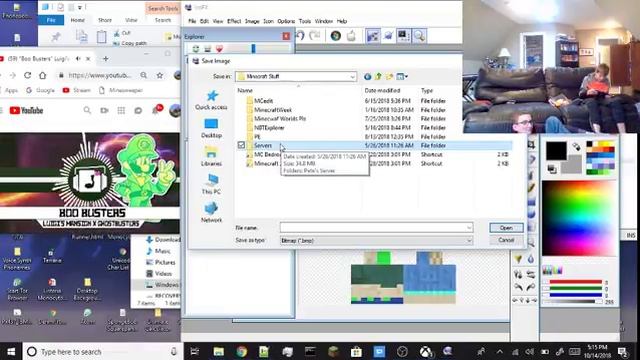The width and height of the screenshot is (640, 360).
Task: Click YouTube notifications bell icon
Action: (x=156, y=110)
